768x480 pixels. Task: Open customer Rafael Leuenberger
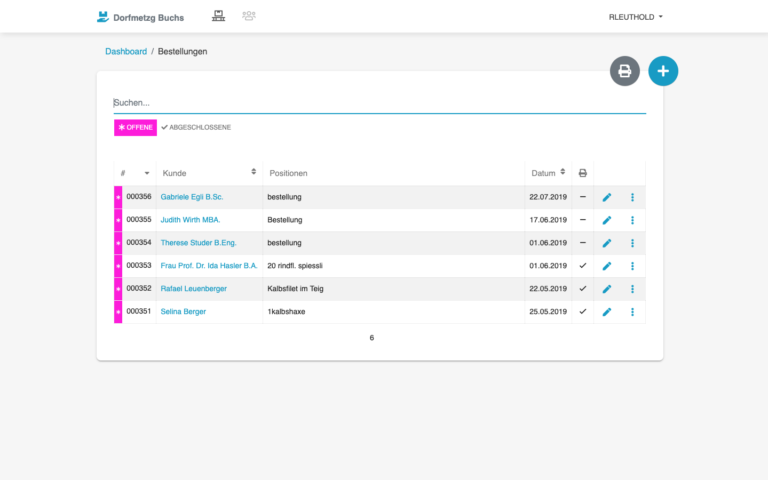click(x=193, y=289)
